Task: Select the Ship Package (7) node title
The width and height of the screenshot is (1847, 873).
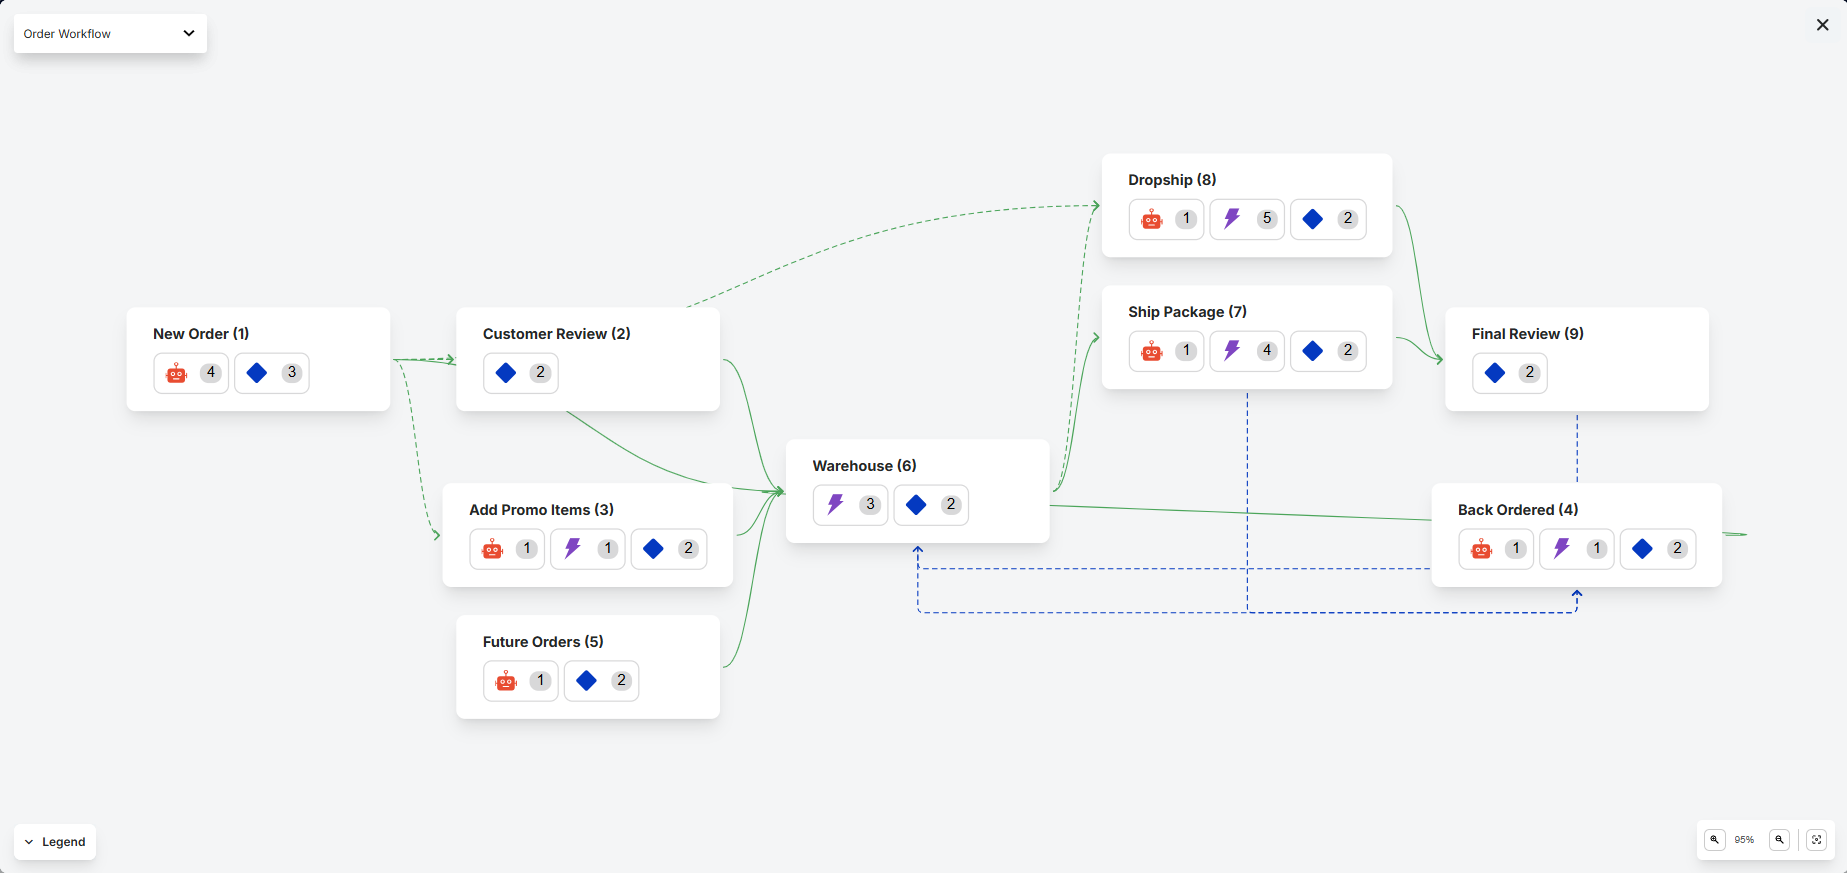Action: (x=1187, y=312)
